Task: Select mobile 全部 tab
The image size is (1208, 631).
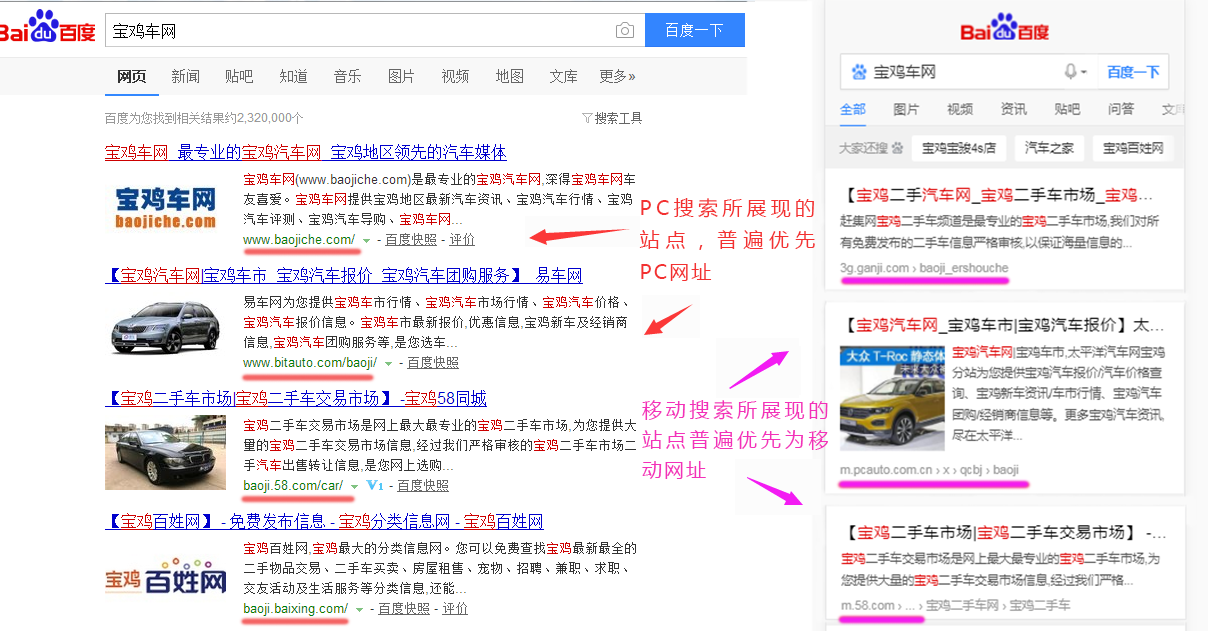Action: point(853,109)
